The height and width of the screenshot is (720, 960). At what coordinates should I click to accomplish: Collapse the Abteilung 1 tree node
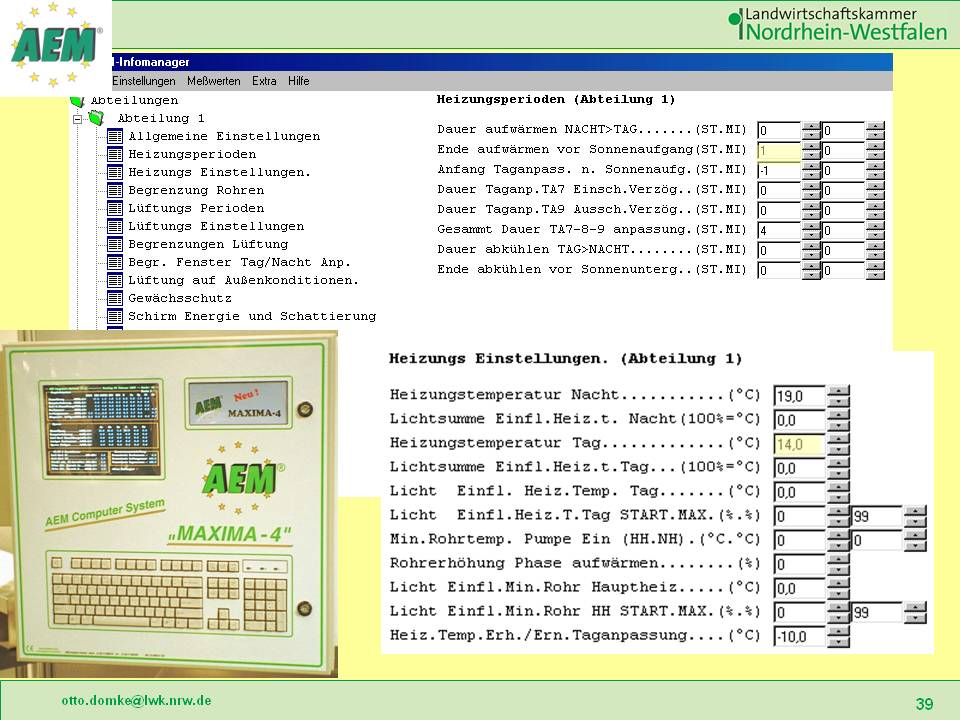click(x=76, y=118)
